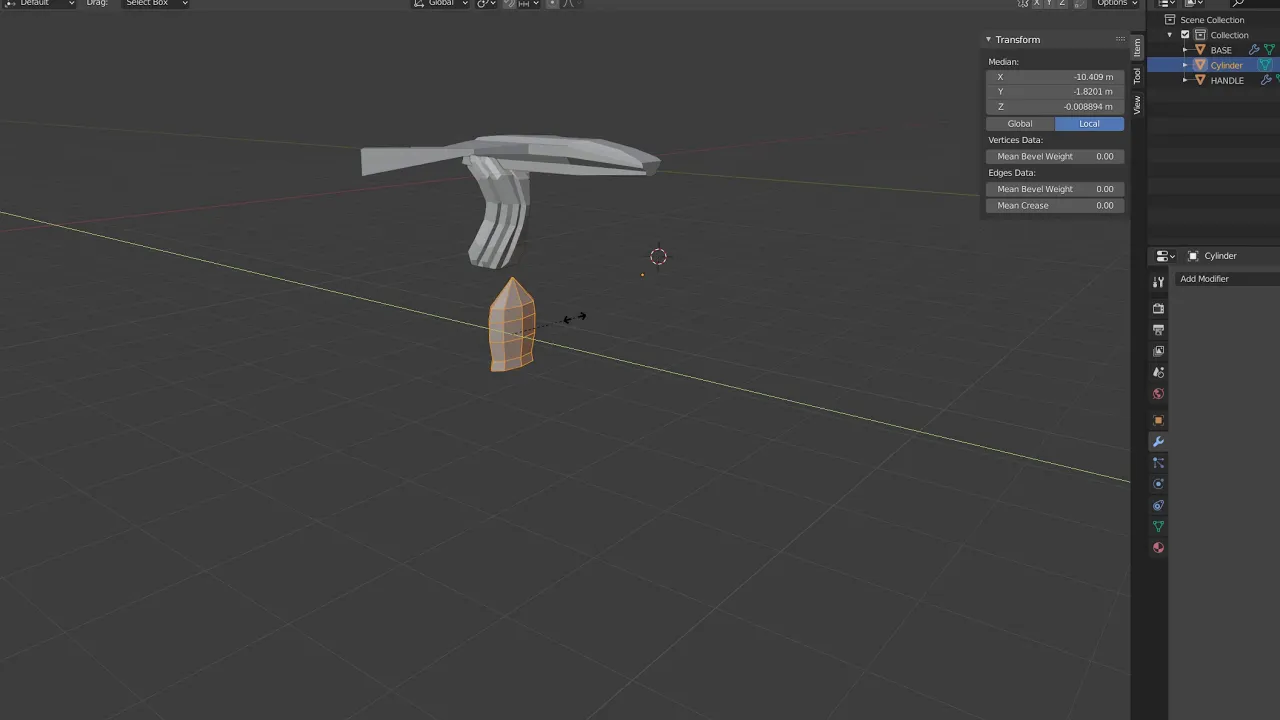Click the Add Modifier button
The image size is (1280, 720).
(x=1228, y=279)
